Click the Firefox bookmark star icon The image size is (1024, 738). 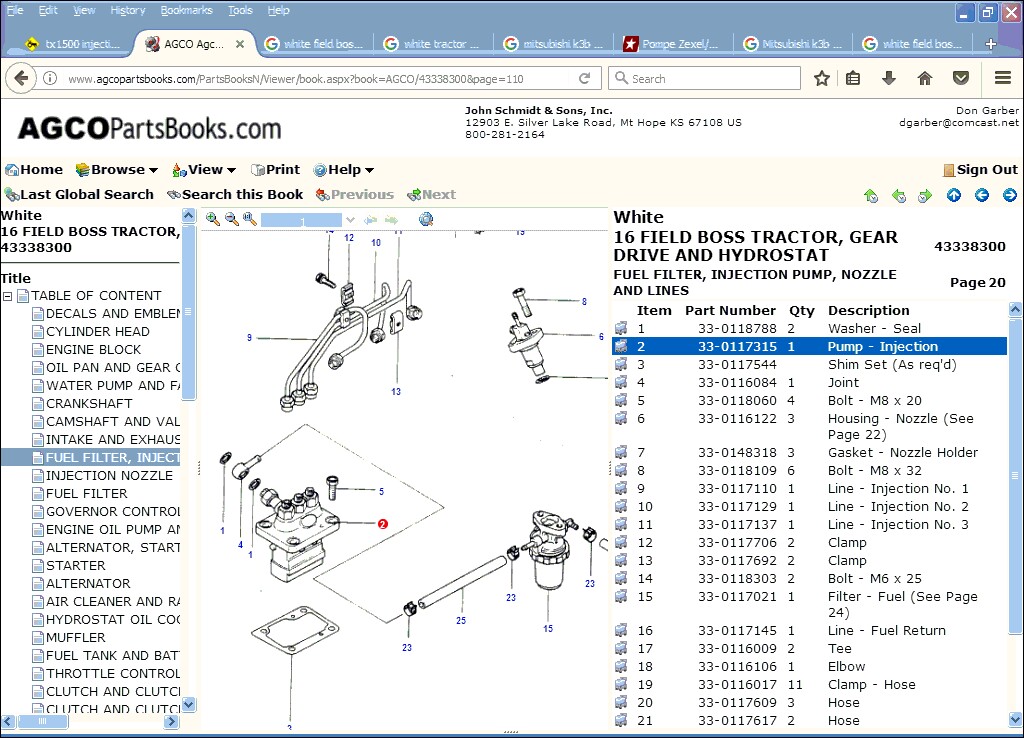(822, 78)
